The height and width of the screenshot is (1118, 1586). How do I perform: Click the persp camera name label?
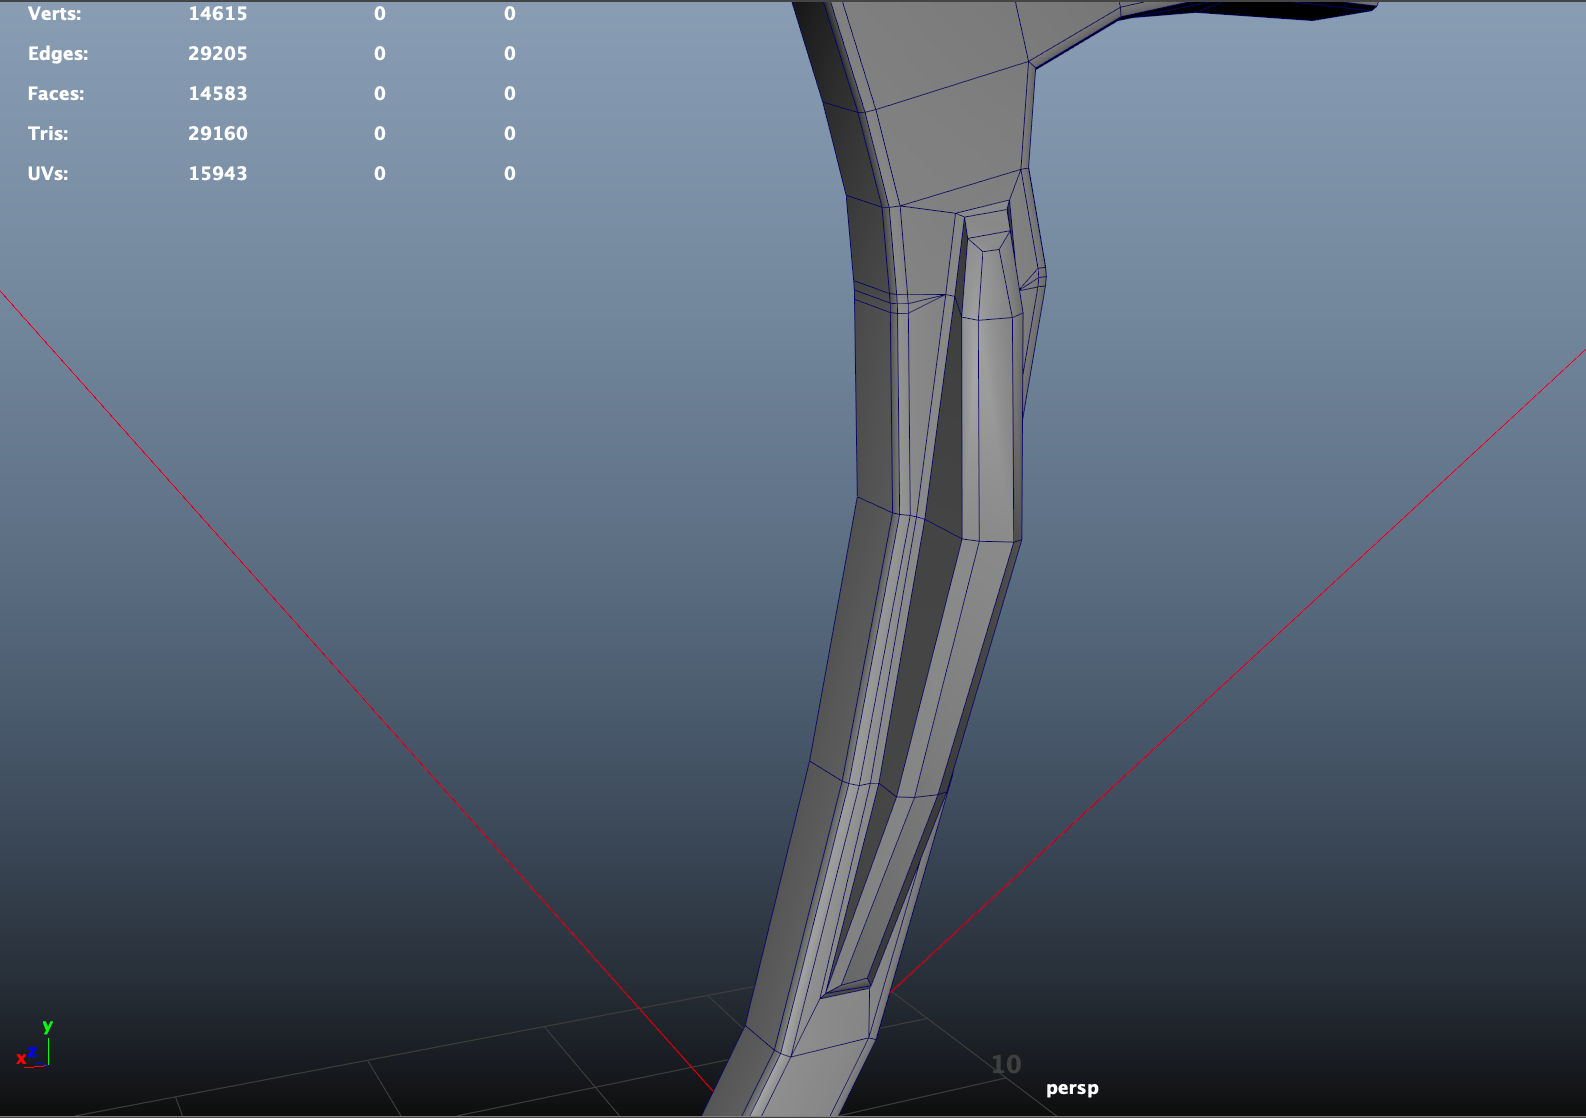click(x=1072, y=1088)
